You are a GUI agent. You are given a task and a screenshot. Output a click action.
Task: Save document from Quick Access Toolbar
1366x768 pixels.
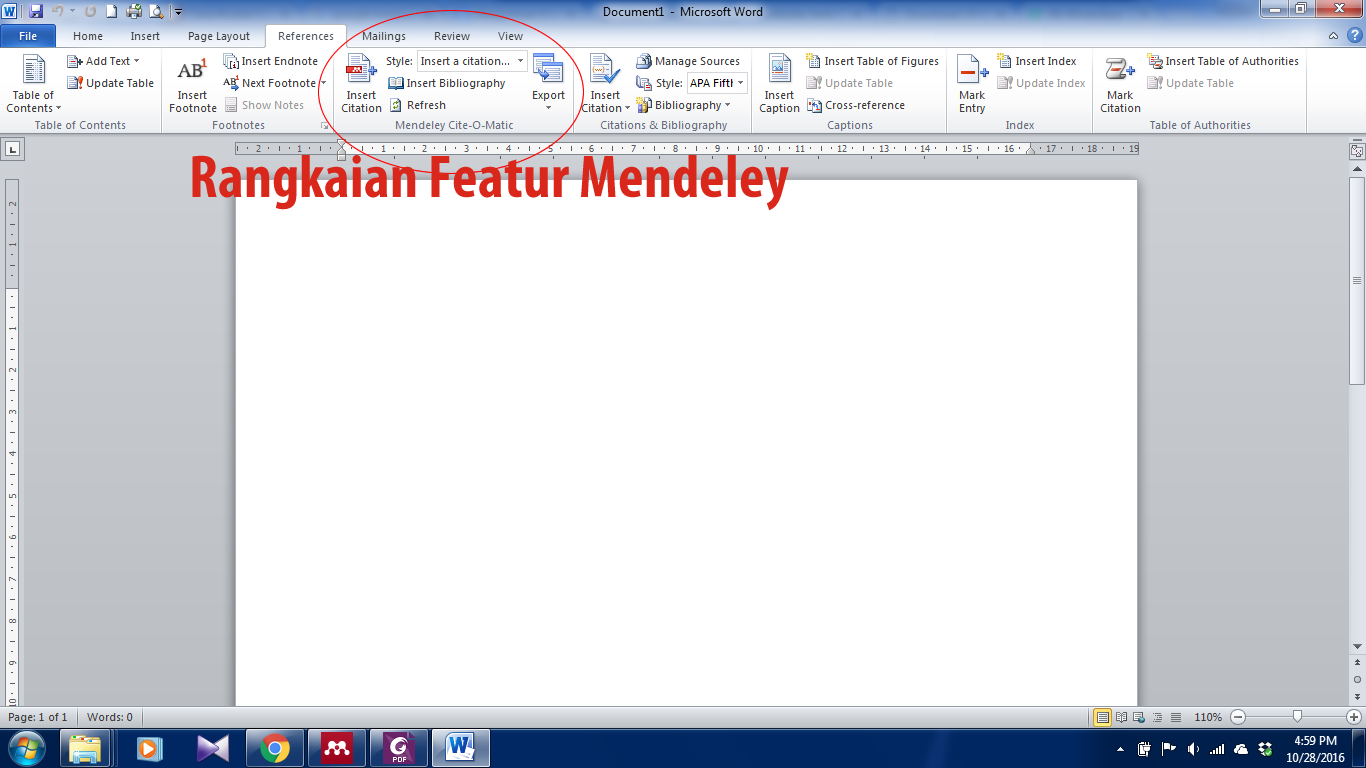tap(36, 12)
